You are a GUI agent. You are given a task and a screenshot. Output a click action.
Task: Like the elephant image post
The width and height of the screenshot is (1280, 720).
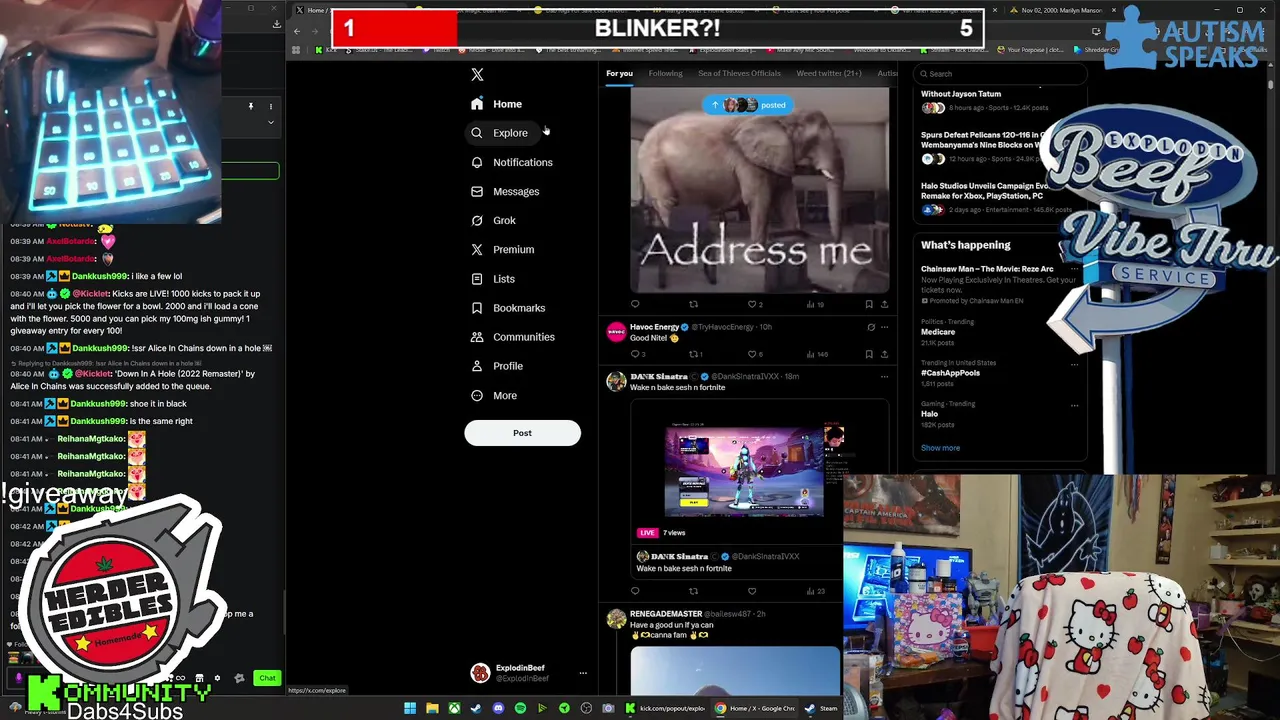click(752, 304)
